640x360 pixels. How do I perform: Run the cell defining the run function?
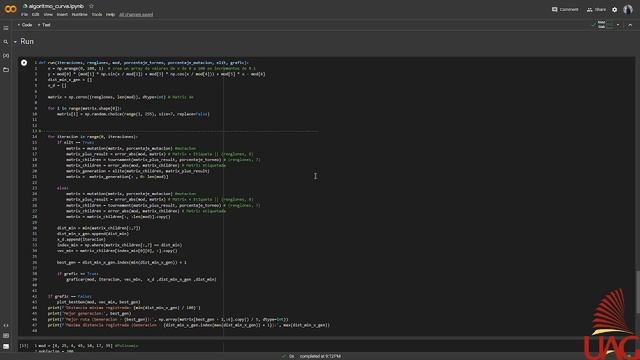[x=24, y=63]
